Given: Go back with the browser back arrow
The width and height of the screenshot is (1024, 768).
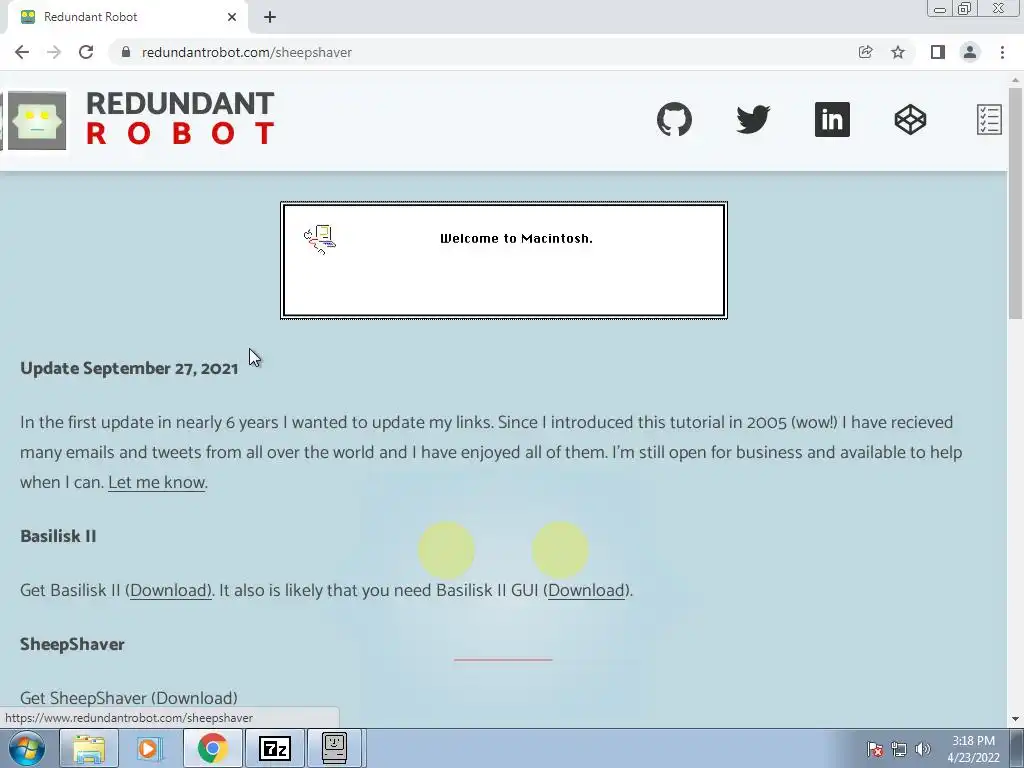Looking at the screenshot, I should point(22,52).
